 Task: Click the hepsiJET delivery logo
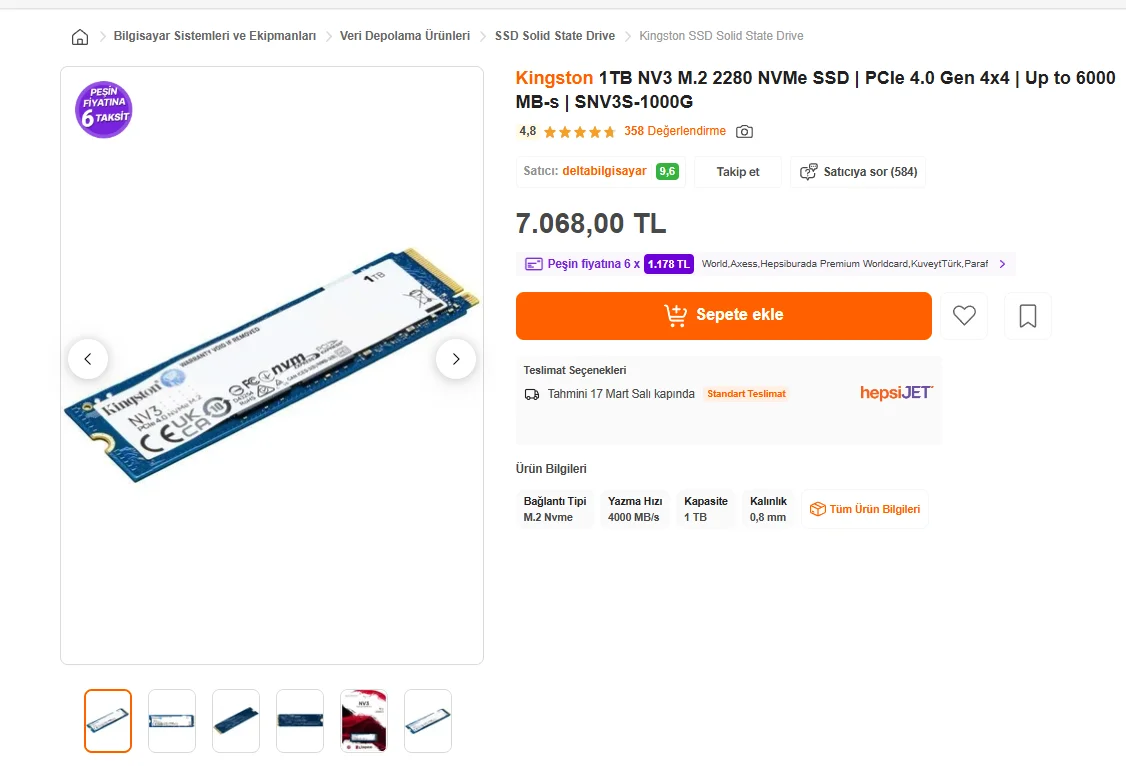(896, 393)
